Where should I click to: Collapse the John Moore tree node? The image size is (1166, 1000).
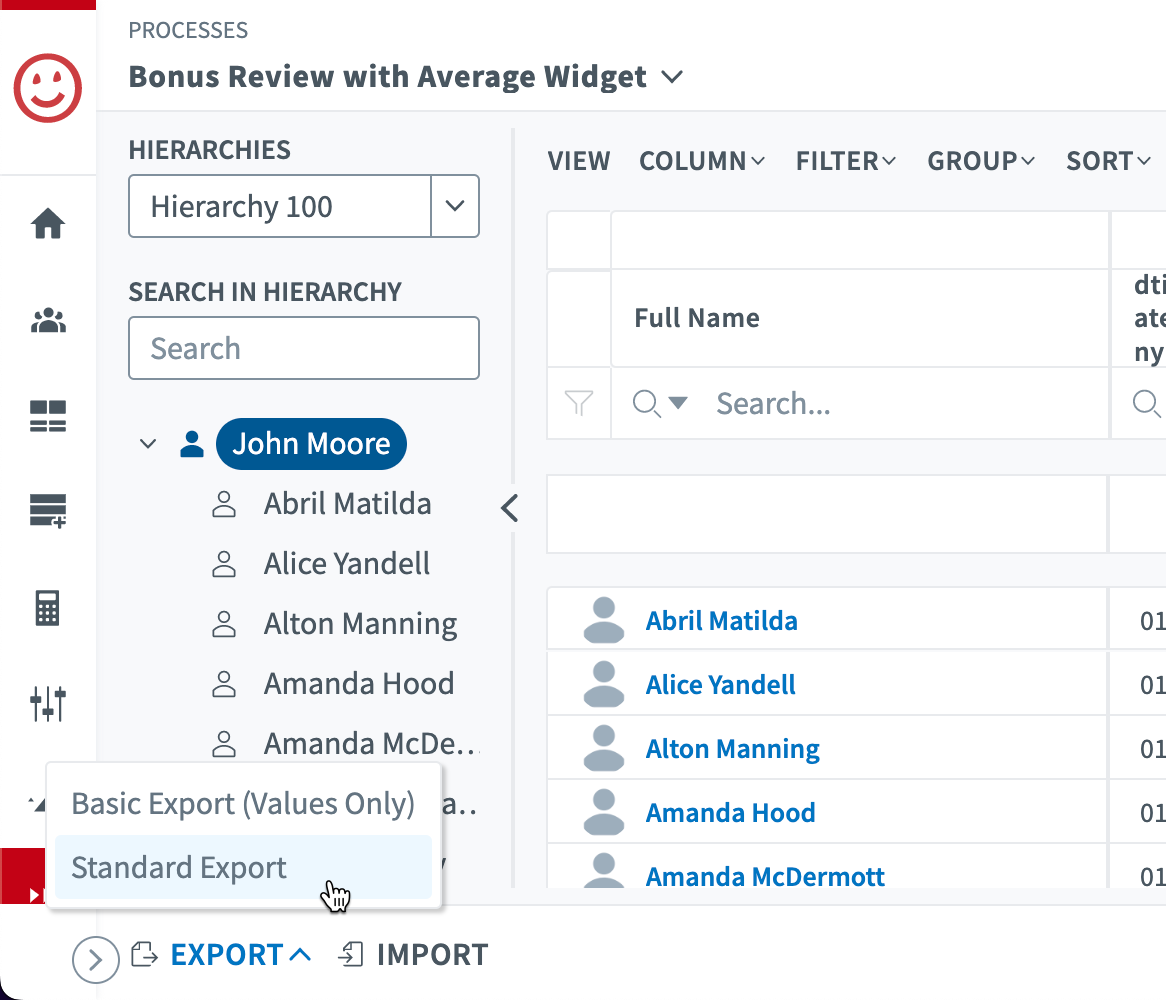pos(148,444)
